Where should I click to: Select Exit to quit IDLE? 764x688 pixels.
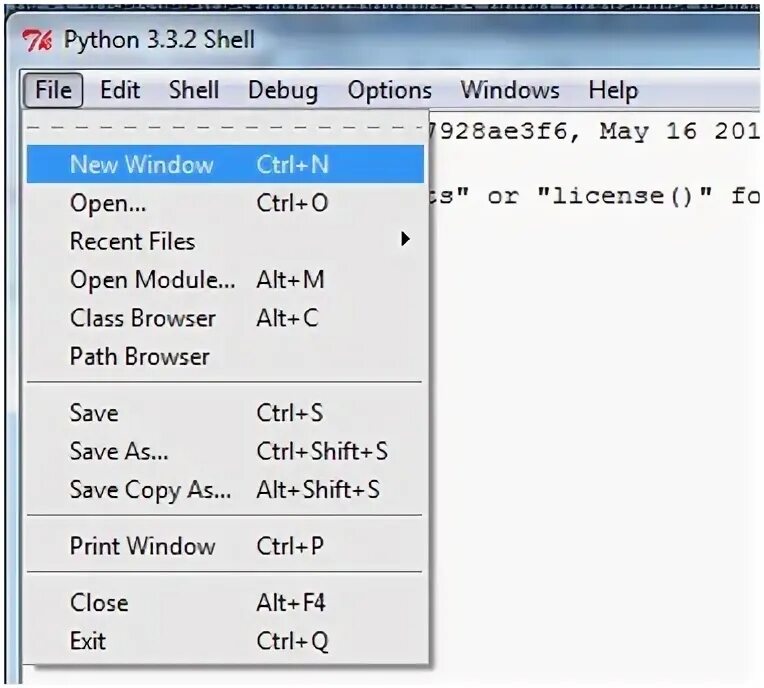click(225, 641)
